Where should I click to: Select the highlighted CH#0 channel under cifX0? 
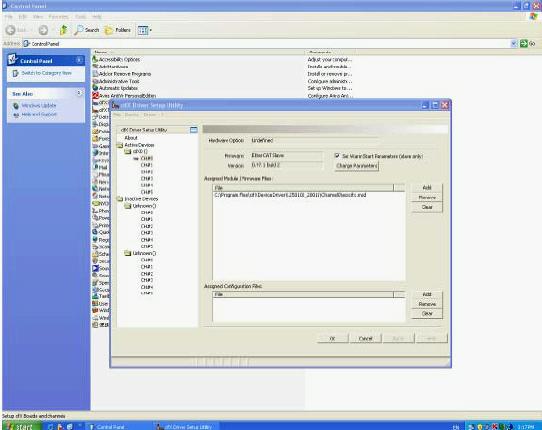pyautogui.click(x=147, y=158)
